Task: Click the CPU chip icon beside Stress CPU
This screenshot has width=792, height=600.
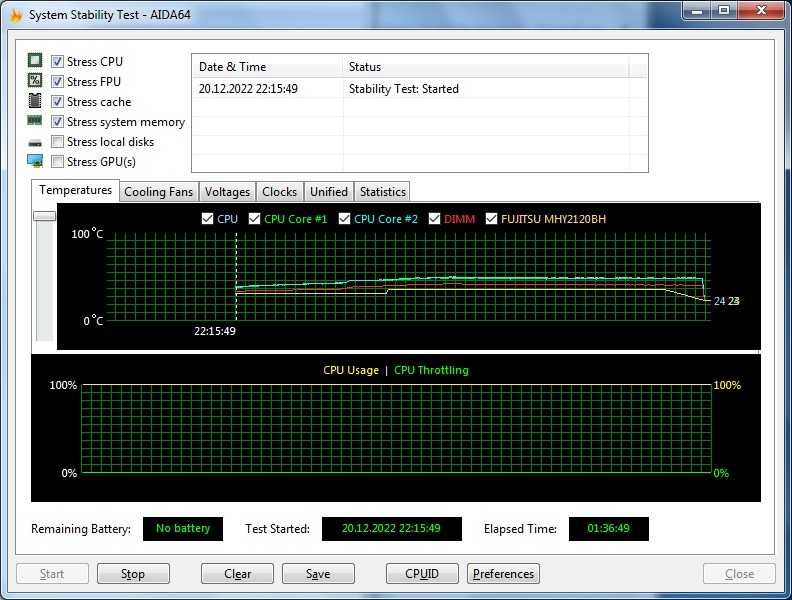Action: (35, 61)
